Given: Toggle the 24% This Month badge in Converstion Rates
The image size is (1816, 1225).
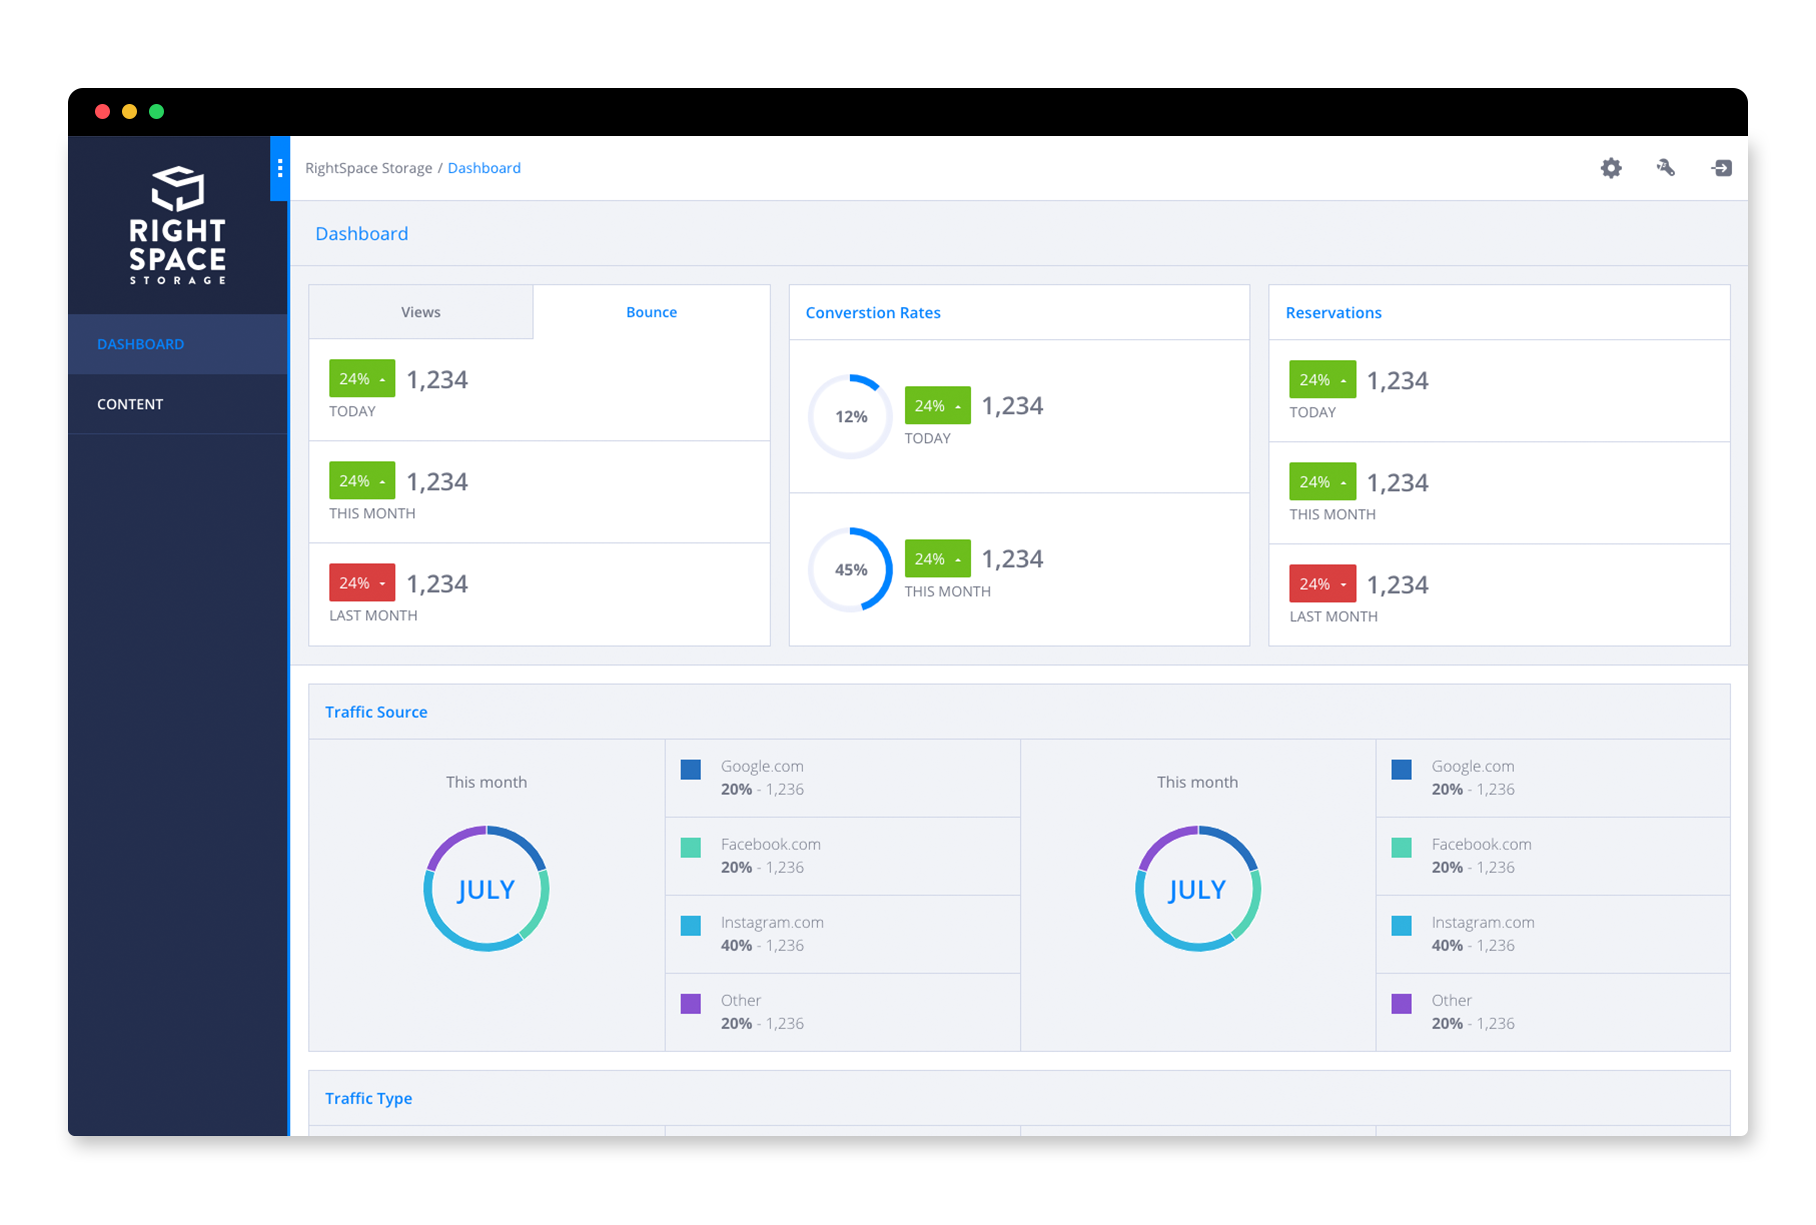Looking at the screenshot, I should click(936, 558).
